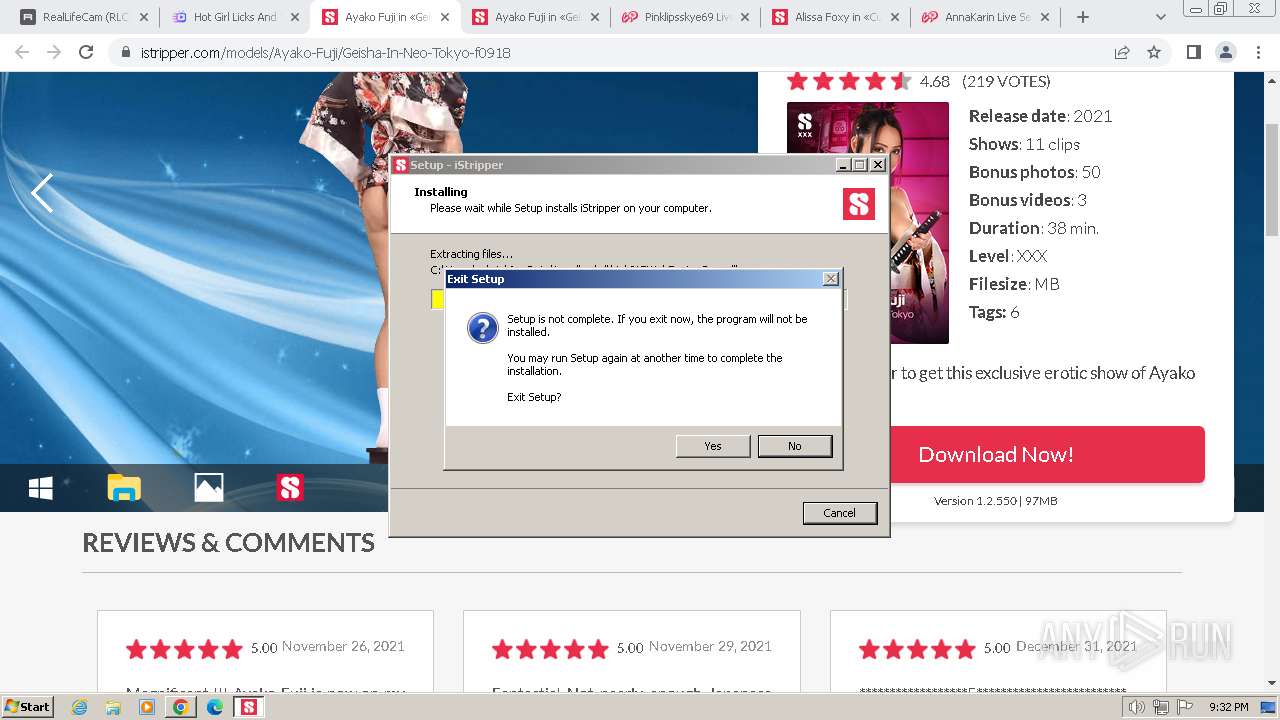Click the action center flag tray icon
Viewport: 1280px width, 720px height.
[1185, 707]
